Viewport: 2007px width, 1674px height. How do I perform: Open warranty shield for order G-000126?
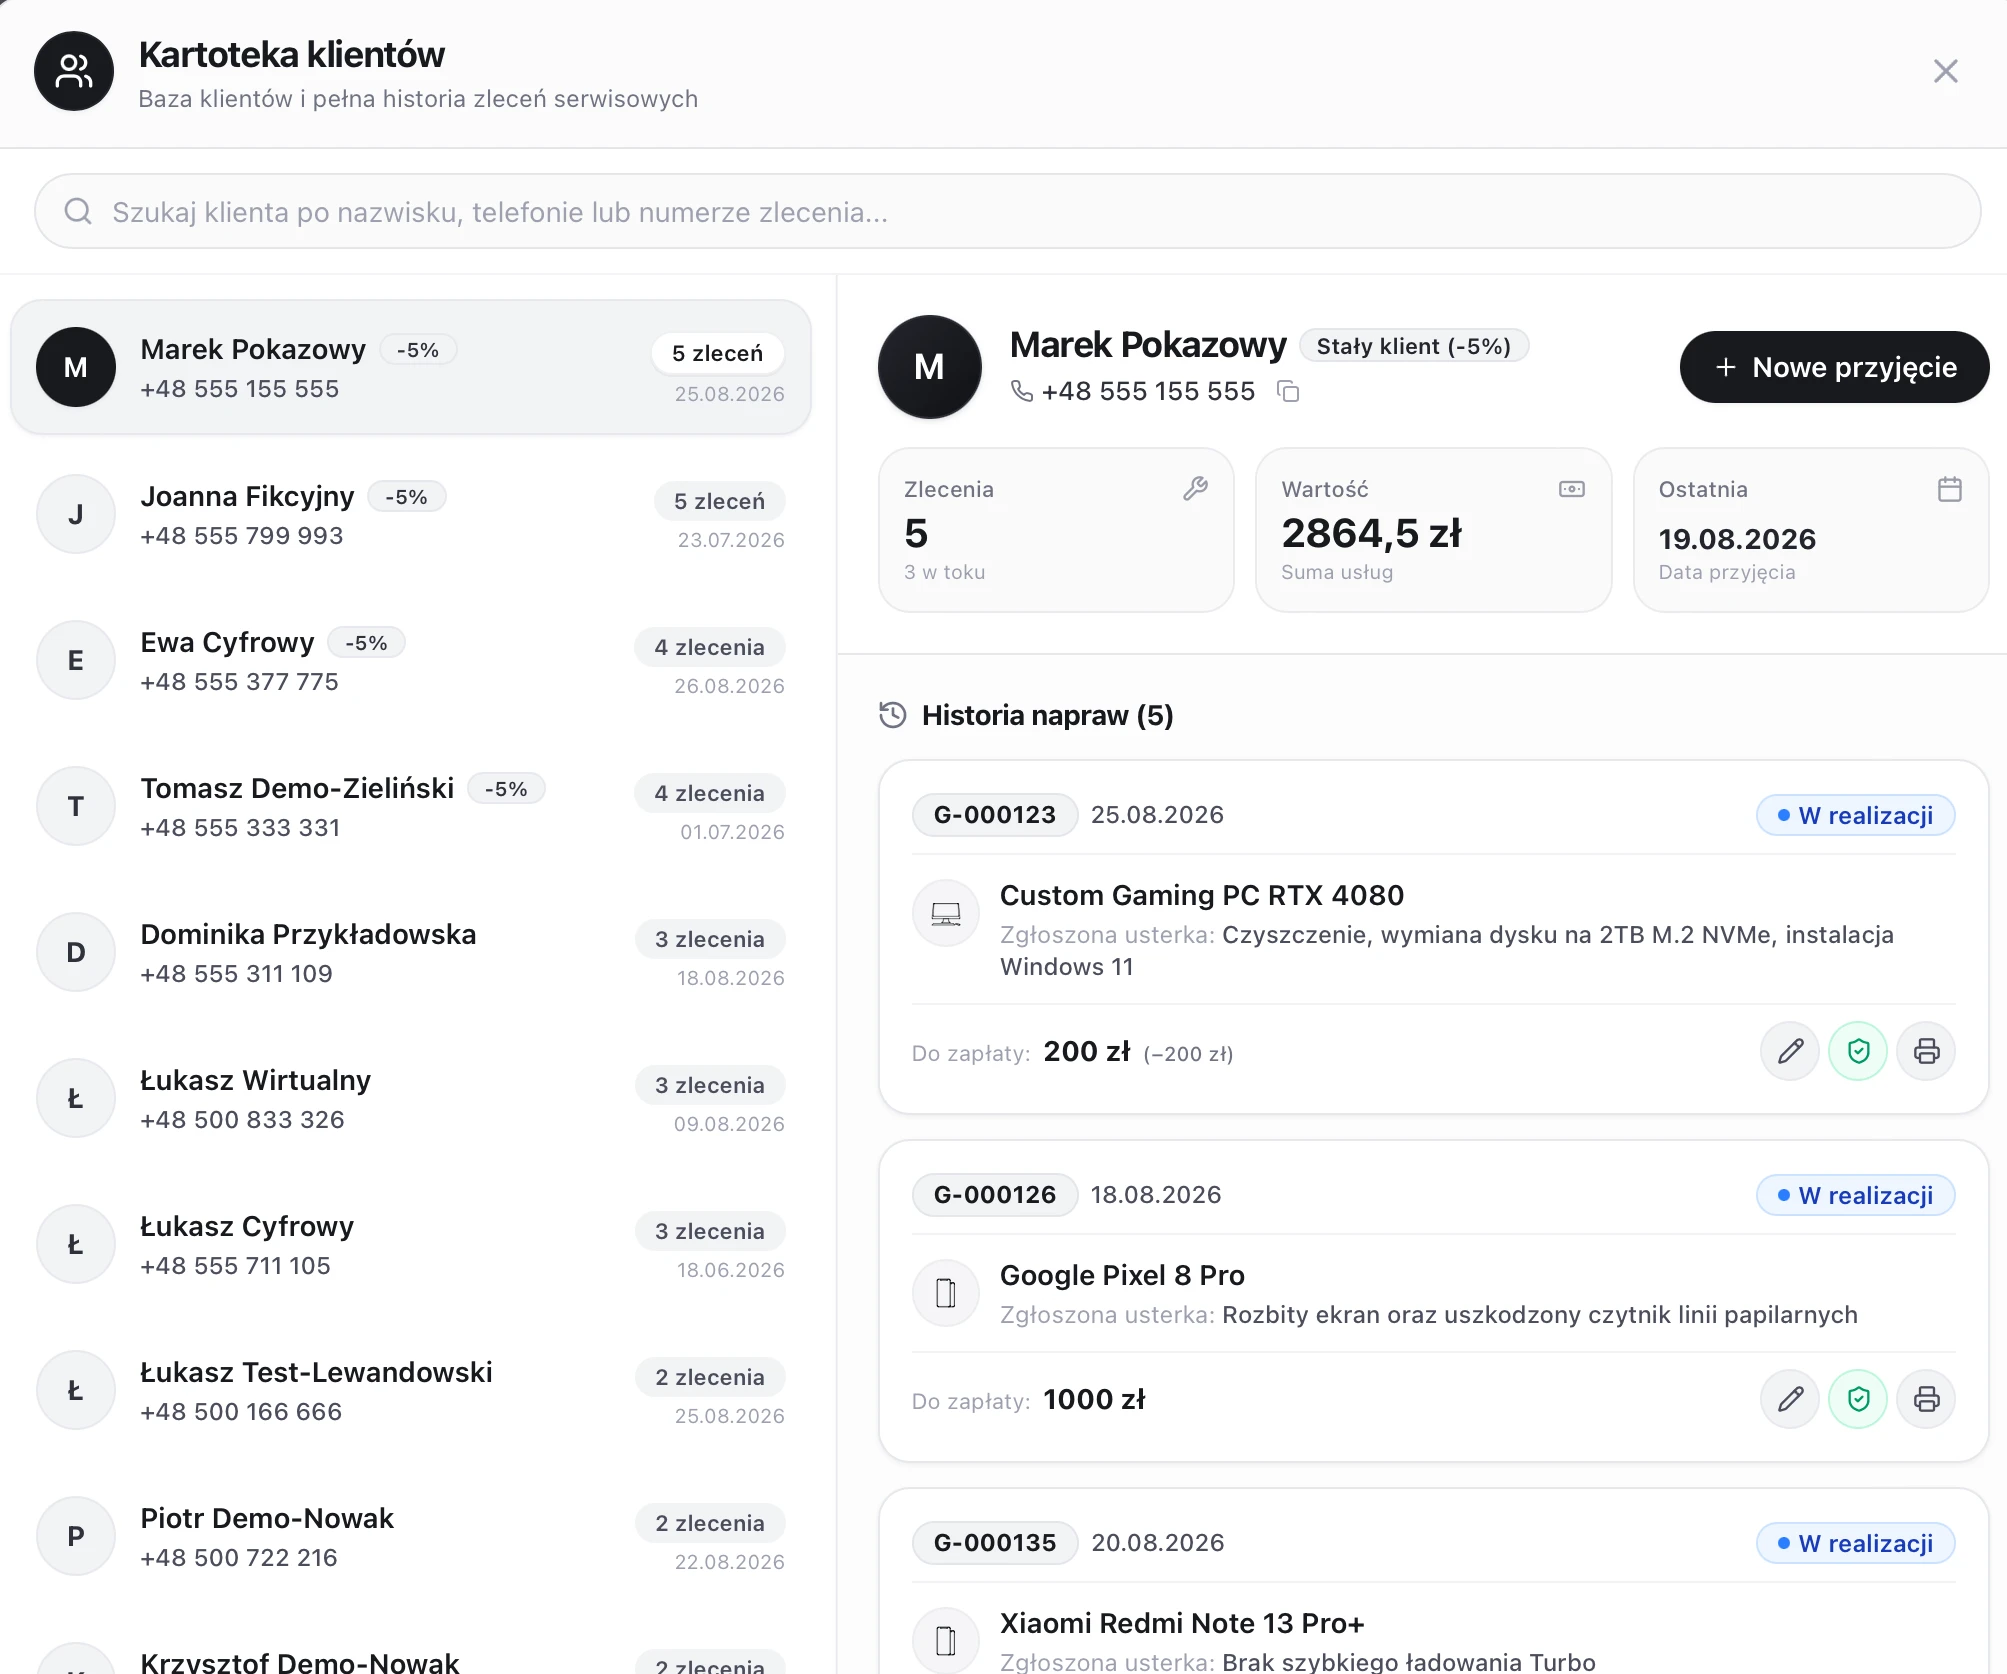click(x=1858, y=1399)
